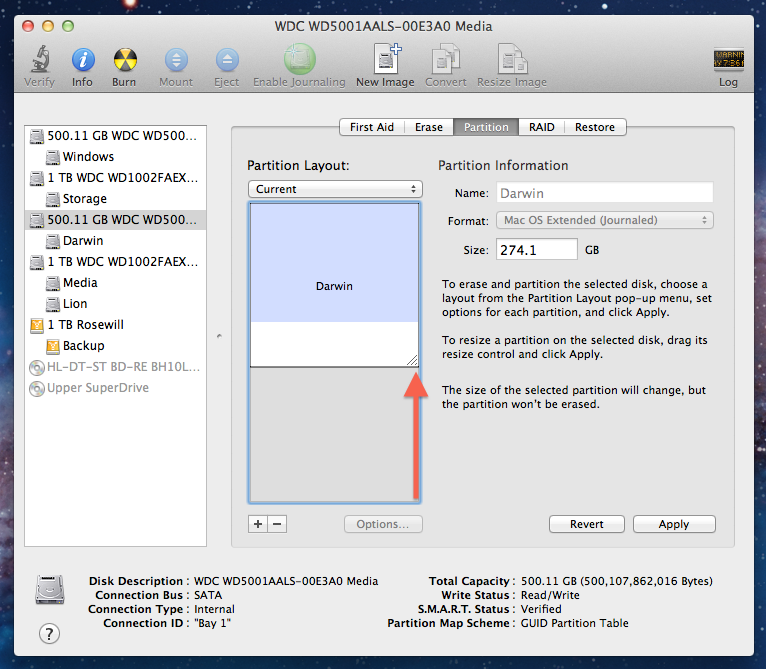Click the Eject toolbar icon
This screenshot has width=766, height=669.
(x=227, y=60)
